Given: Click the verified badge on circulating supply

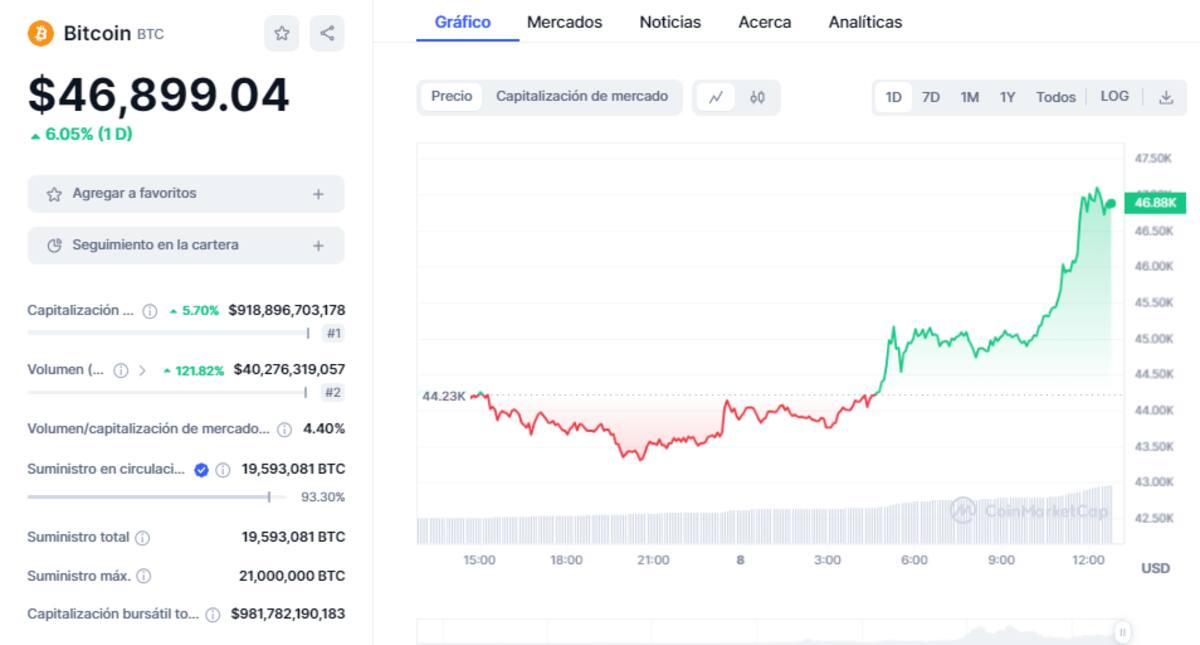Looking at the screenshot, I should click(201, 469).
